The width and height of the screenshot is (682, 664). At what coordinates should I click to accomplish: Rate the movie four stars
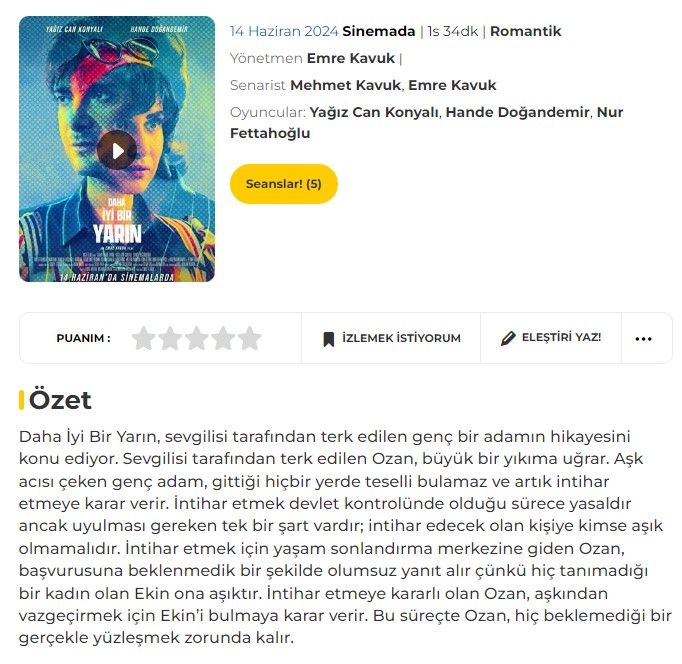pyautogui.click(x=223, y=338)
